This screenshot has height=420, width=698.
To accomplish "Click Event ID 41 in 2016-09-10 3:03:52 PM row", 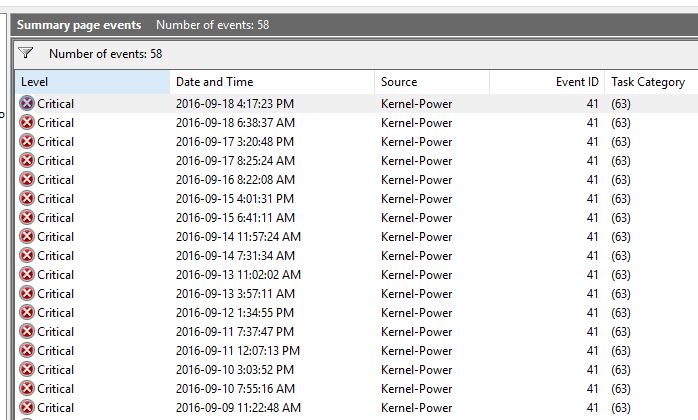I will coord(592,370).
